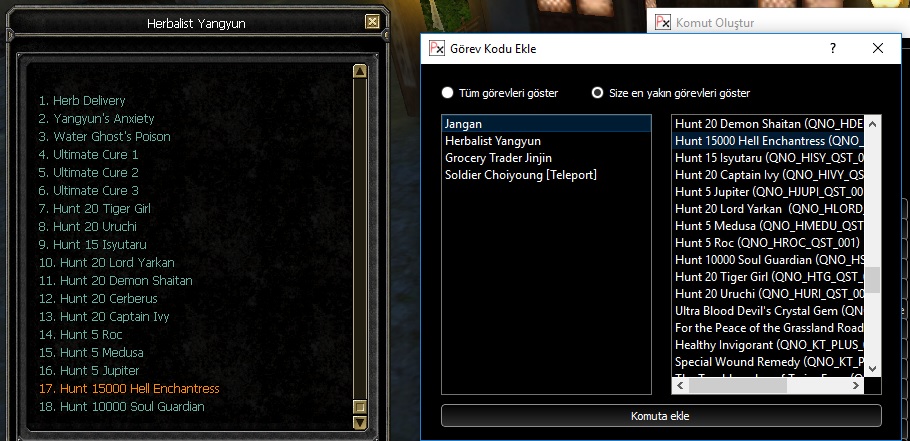
Task: Click the 'Komuta ekle' button
Action: [x=661, y=416]
